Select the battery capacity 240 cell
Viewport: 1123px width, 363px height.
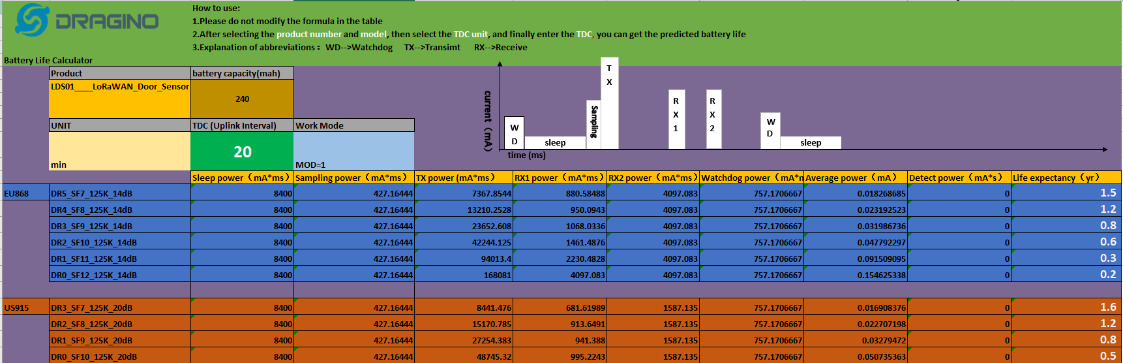click(242, 98)
